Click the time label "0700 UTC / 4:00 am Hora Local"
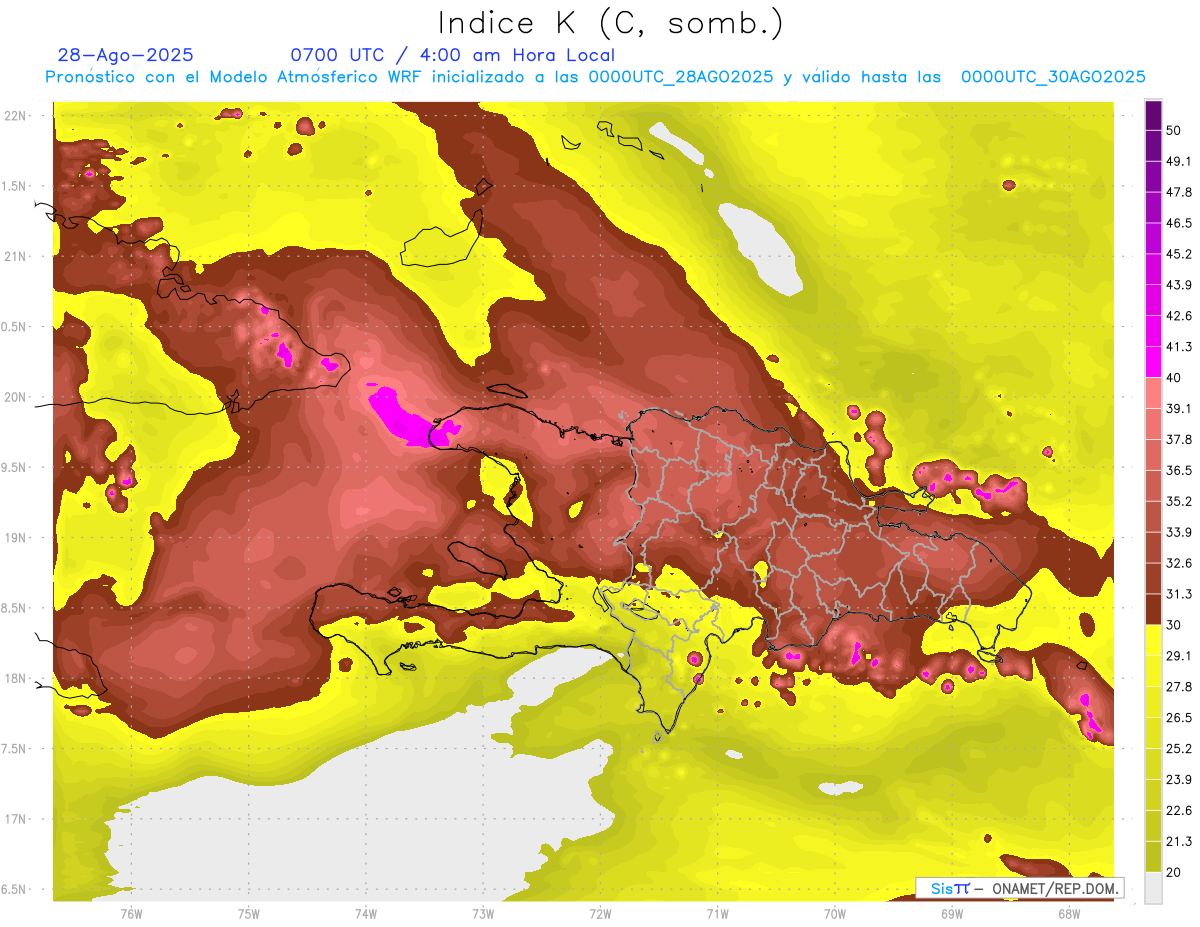This screenshot has height=927, width=1200. (453, 55)
